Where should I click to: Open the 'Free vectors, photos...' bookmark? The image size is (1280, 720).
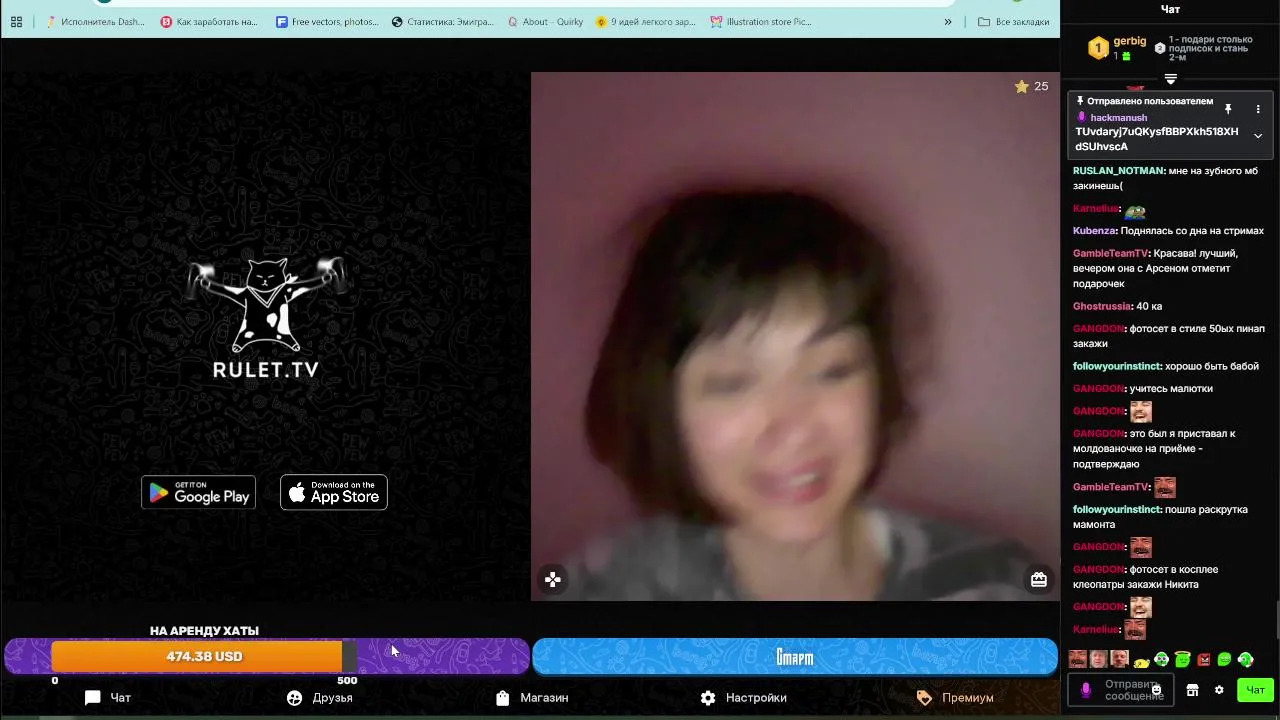point(327,21)
